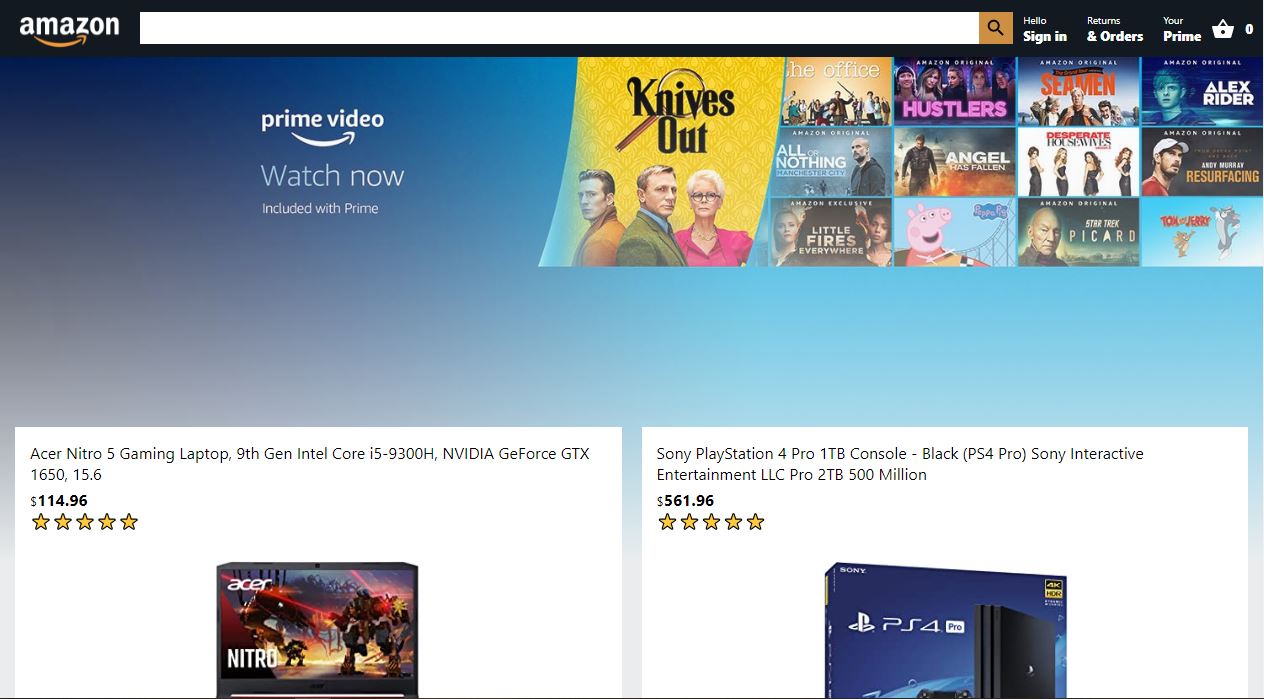Open the Andy Murray Resurfacing thumbnail

1202,162
